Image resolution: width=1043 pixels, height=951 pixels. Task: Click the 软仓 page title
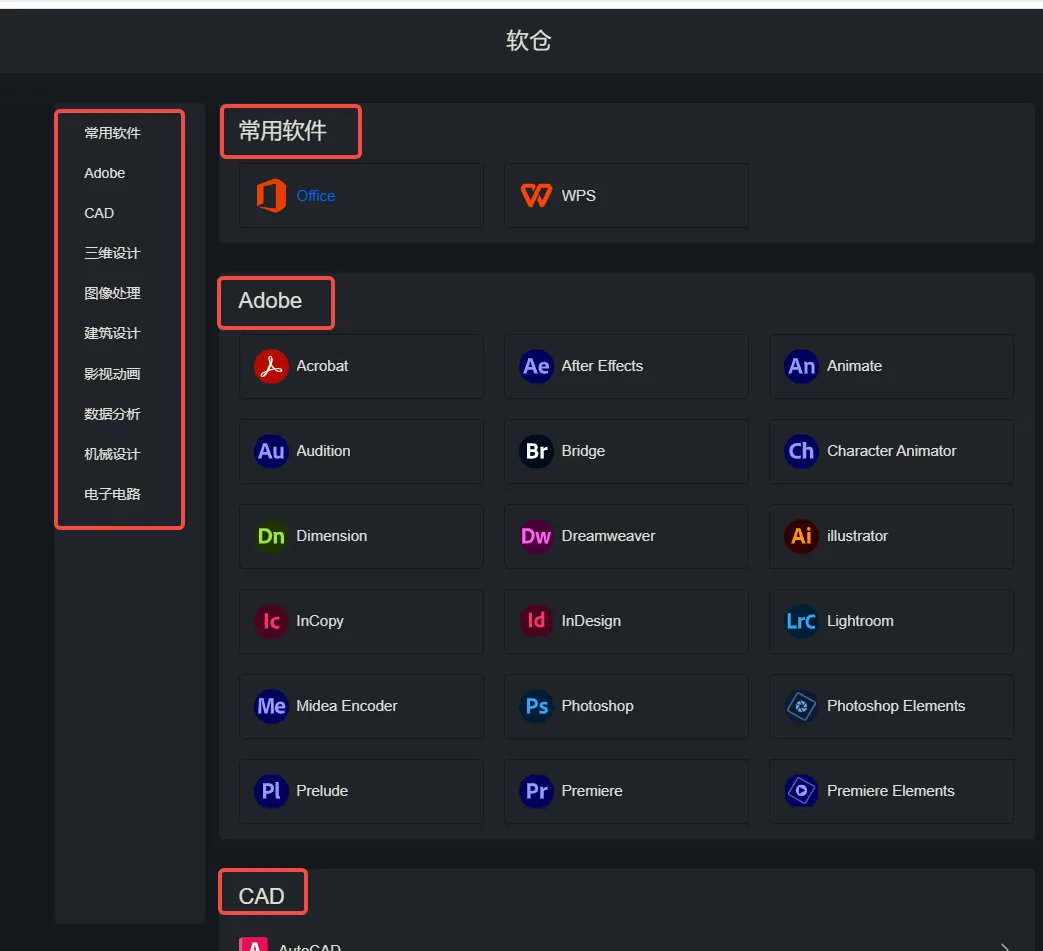[x=529, y=41]
